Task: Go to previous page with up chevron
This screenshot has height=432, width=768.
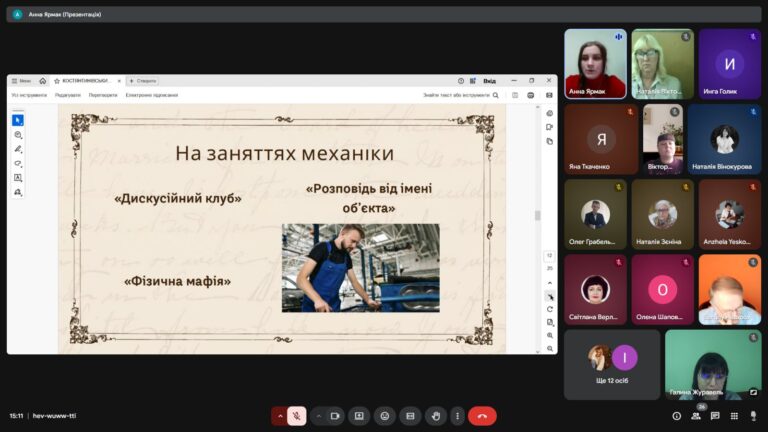Action: coord(550,283)
